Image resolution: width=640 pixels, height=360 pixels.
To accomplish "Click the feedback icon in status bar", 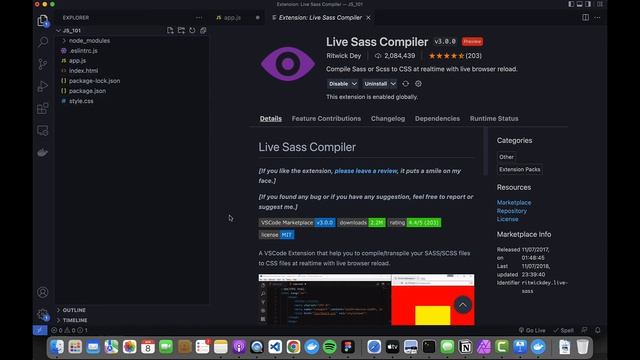I will tap(584, 330).
